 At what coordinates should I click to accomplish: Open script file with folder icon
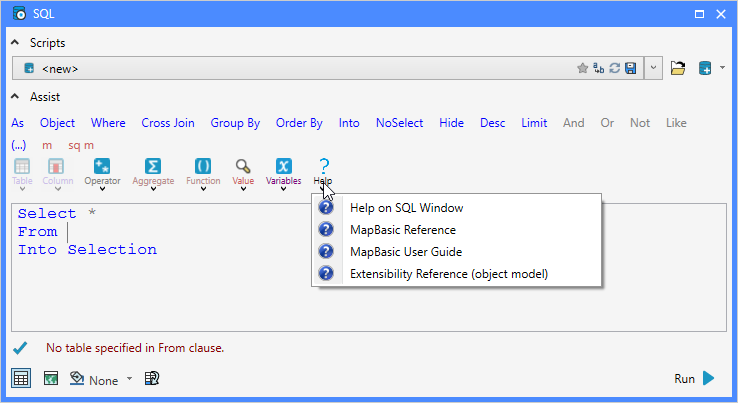[x=678, y=68]
